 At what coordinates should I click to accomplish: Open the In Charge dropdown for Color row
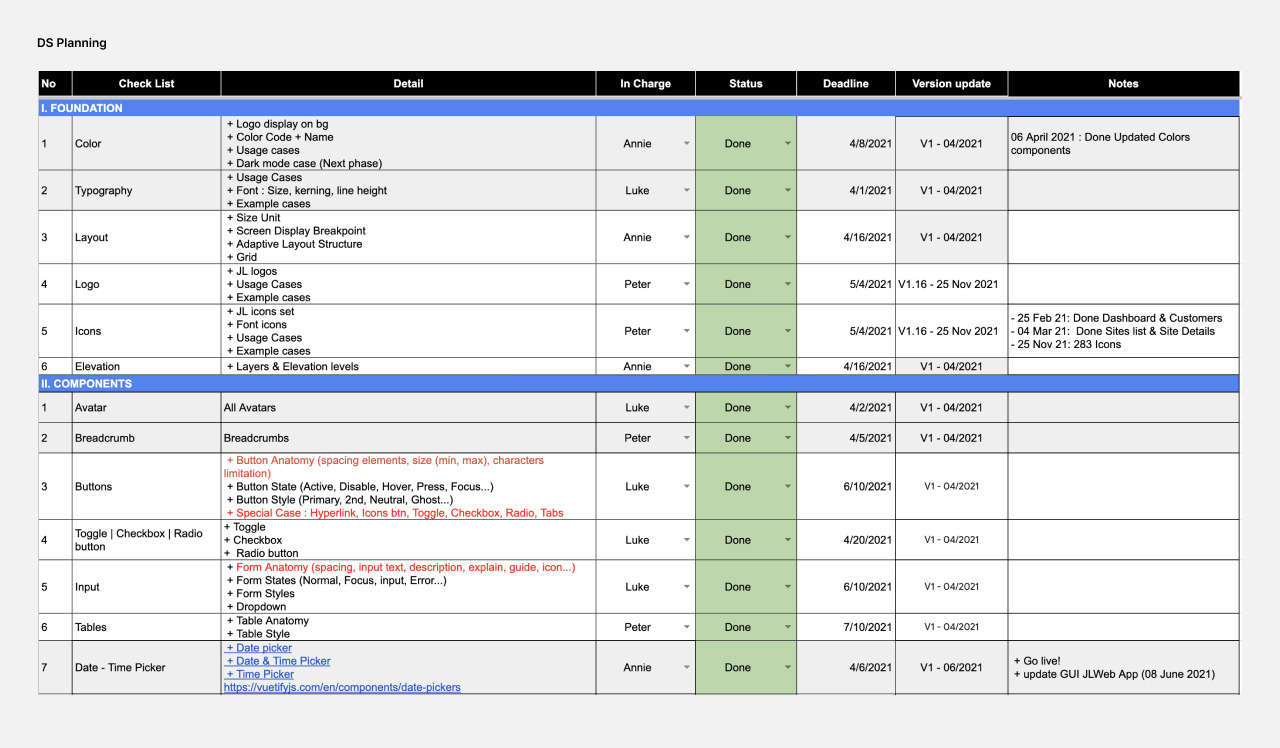click(686, 144)
